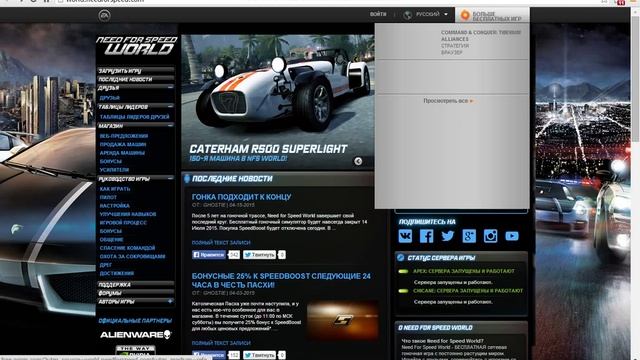Collapse the Руководство игры section
The height and width of the screenshot is (360, 640).
click(x=170, y=179)
